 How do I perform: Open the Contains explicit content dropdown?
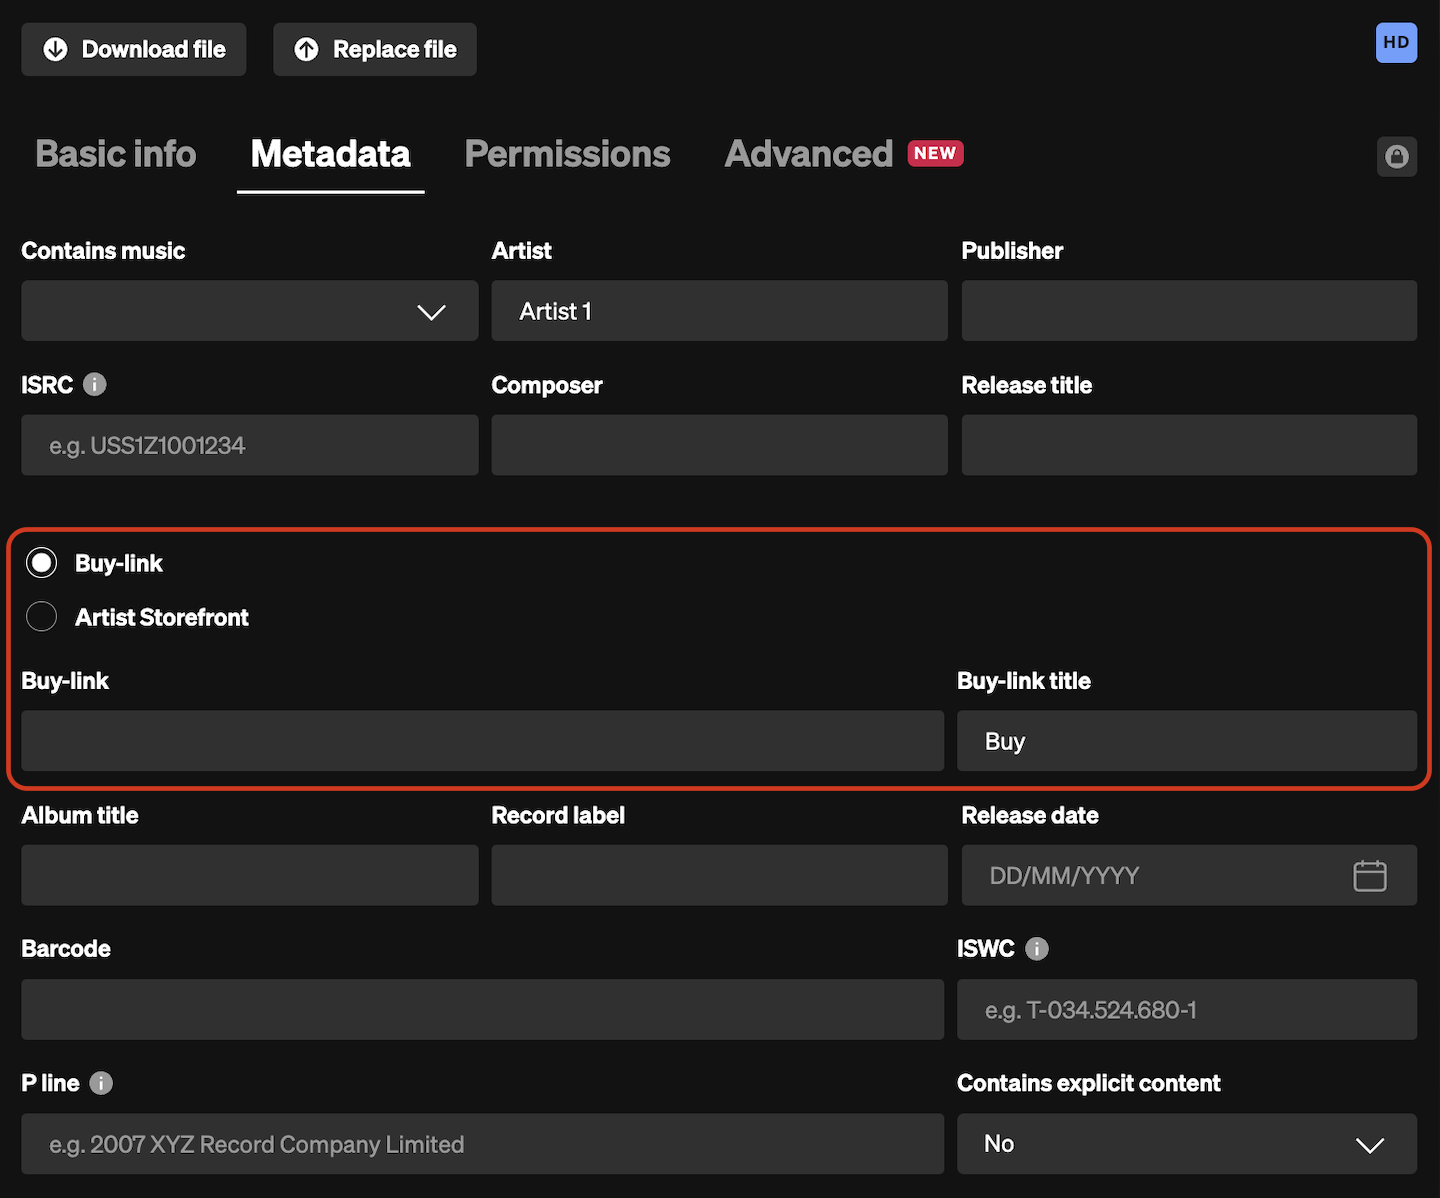point(1186,1144)
